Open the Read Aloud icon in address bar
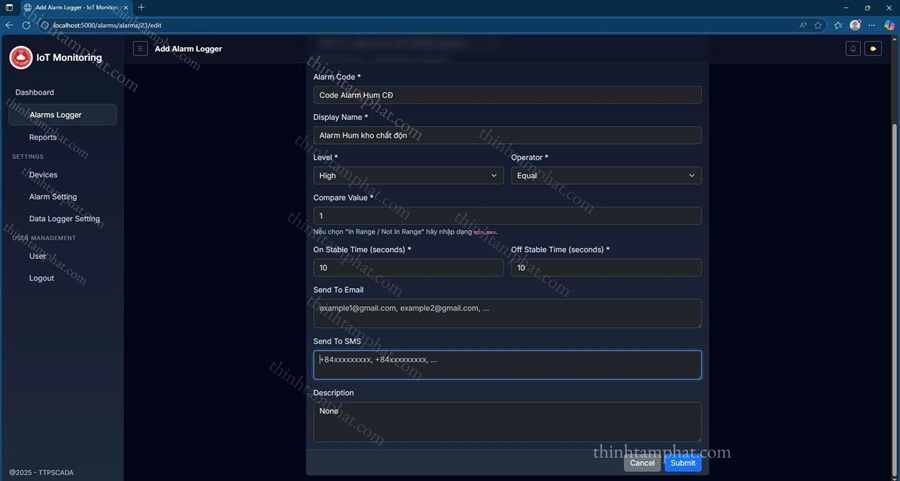The image size is (900, 481). pyautogui.click(x=802, y=25)
